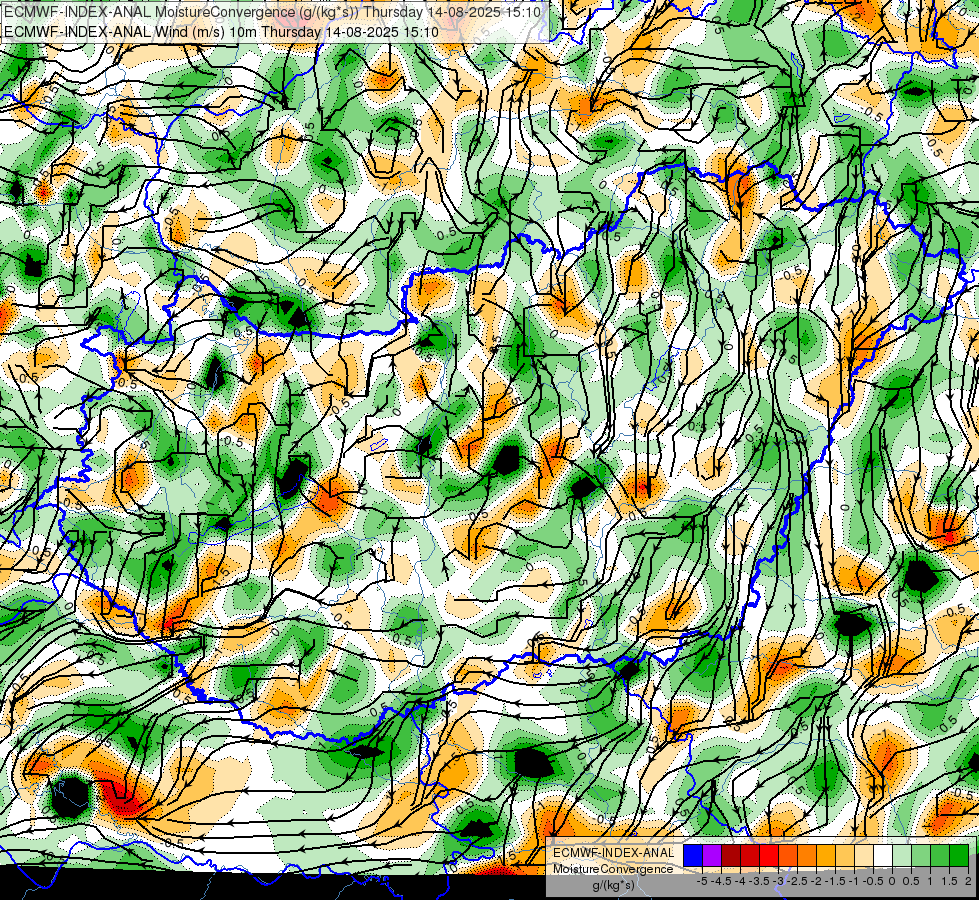Click the palest green legend swatch

coord(902,855)
